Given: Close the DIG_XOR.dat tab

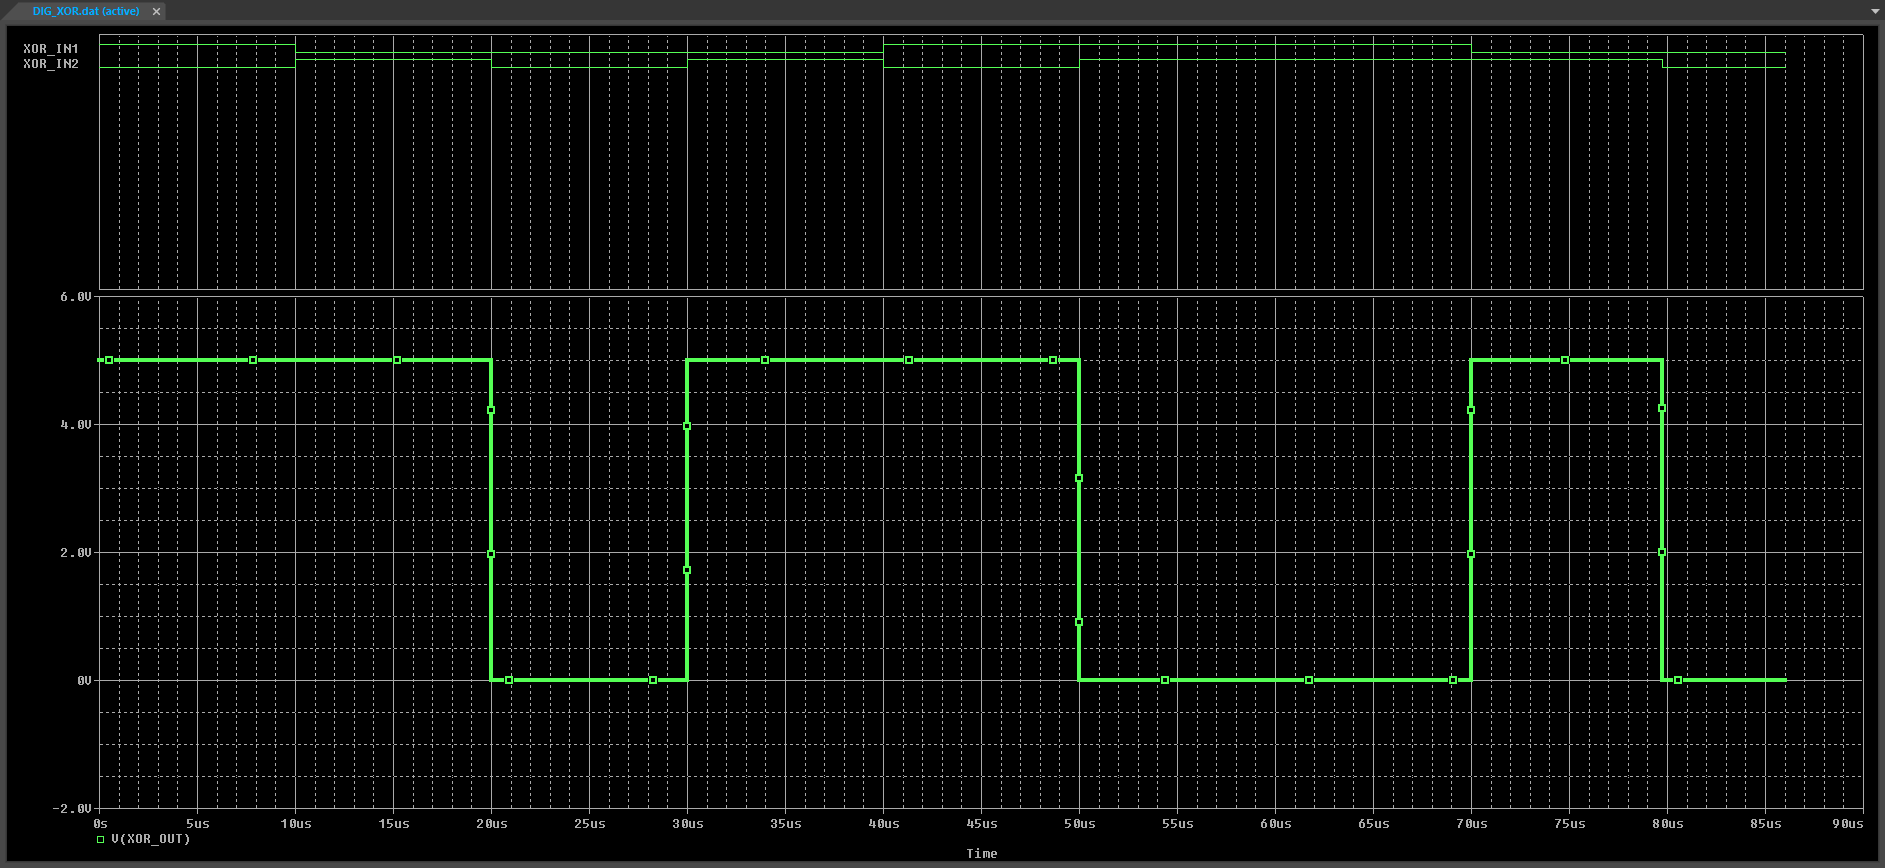Looking at the screenshot, I should (156, 12).
